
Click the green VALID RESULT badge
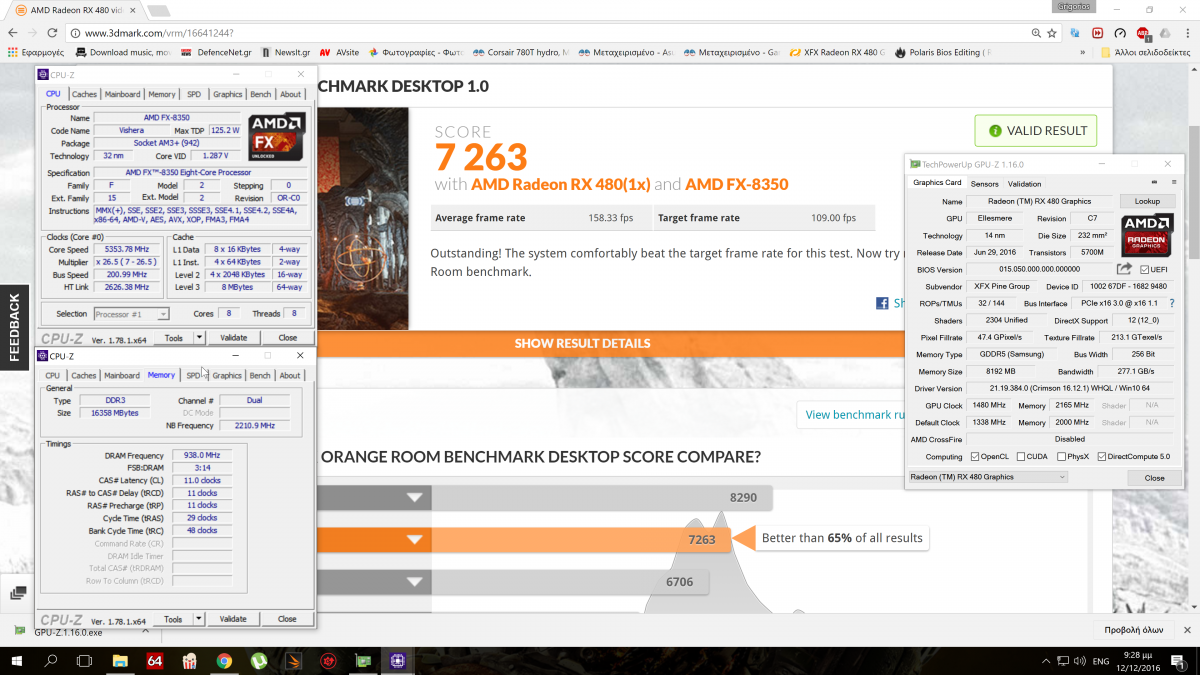pos(1036,131)
